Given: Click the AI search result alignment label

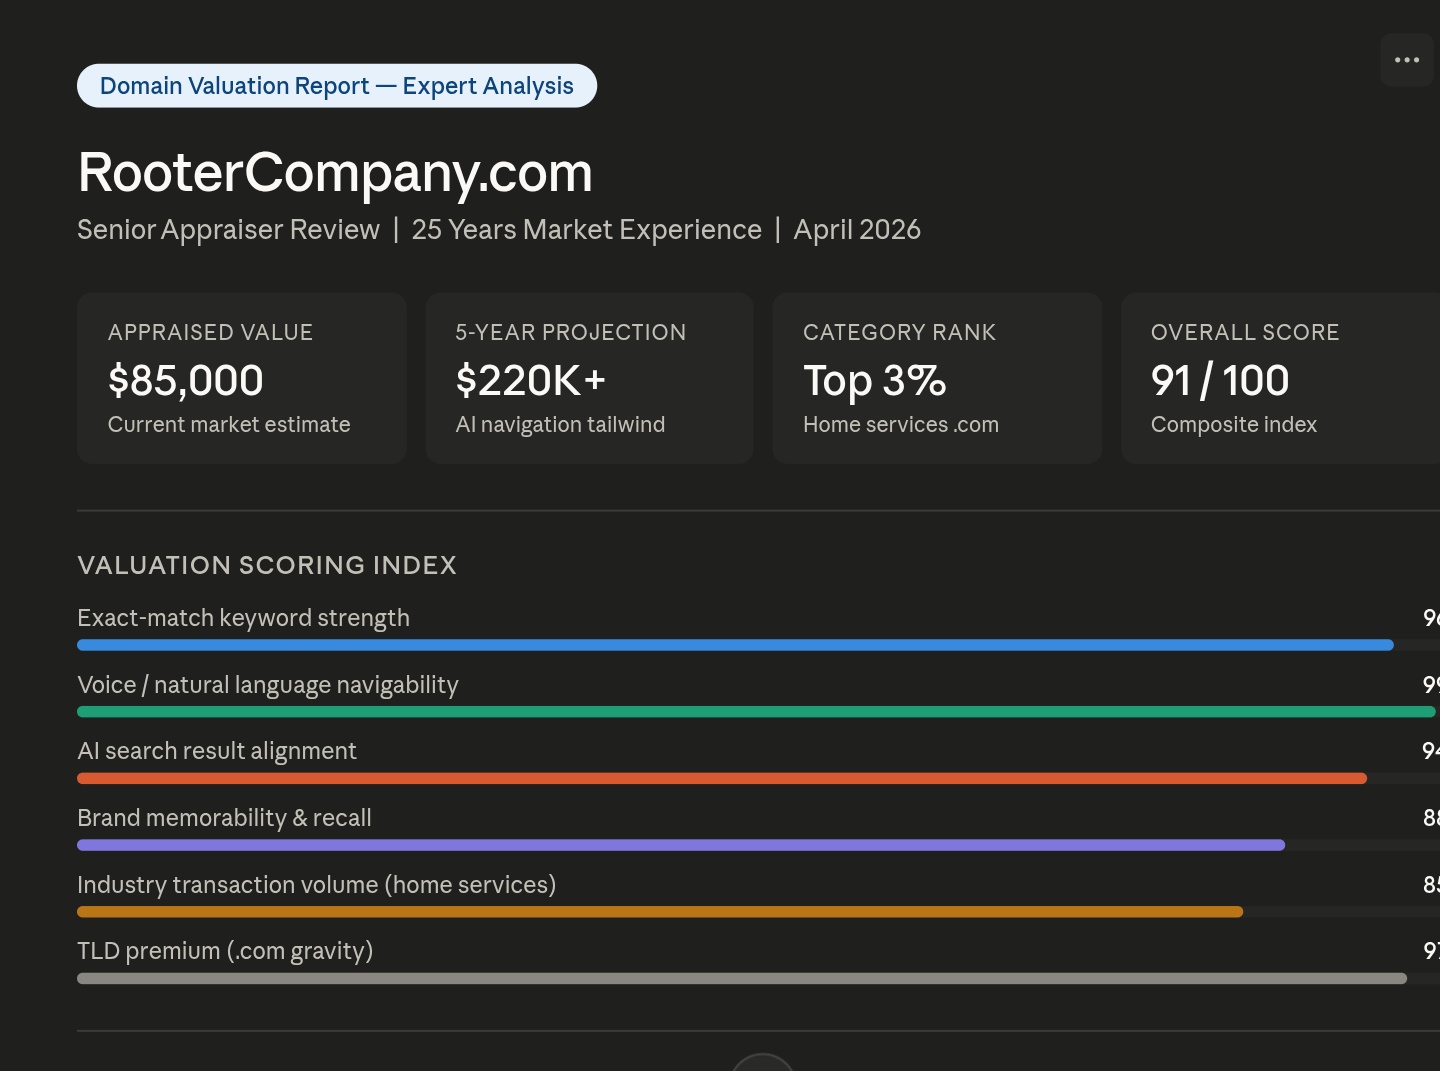Looking at the screenshot, I should click(216, 751).
